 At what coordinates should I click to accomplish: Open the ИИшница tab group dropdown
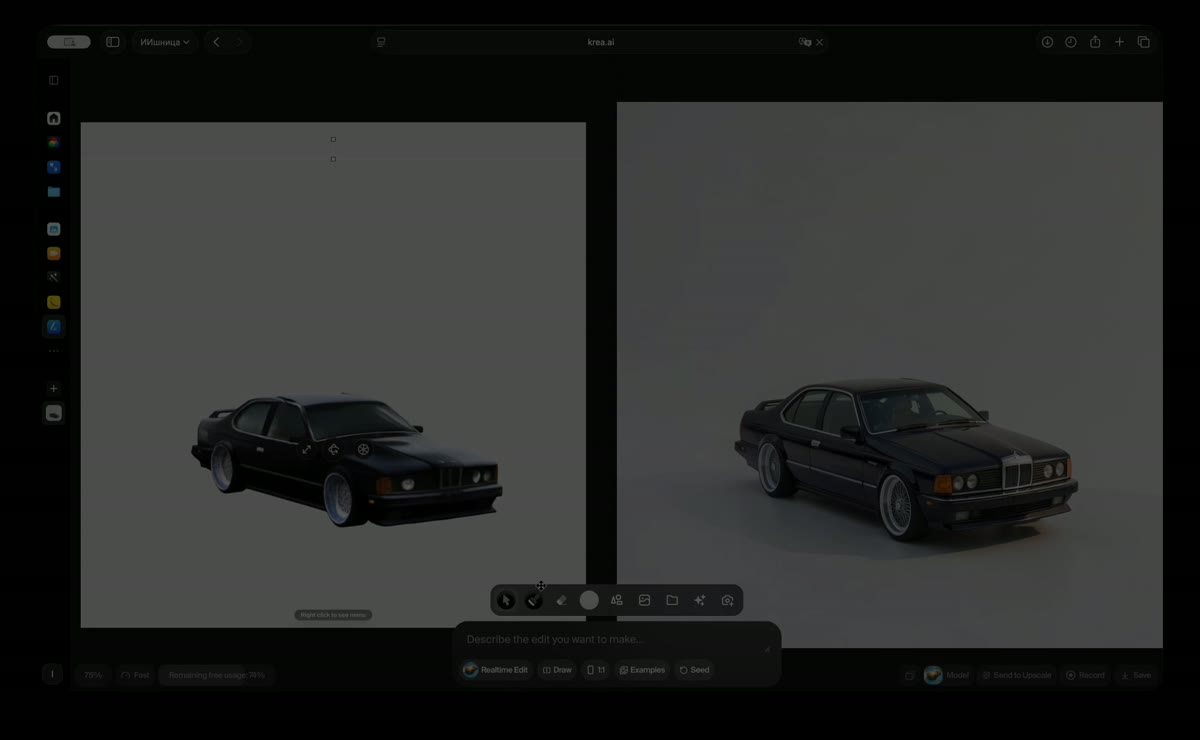pos(165,42)
